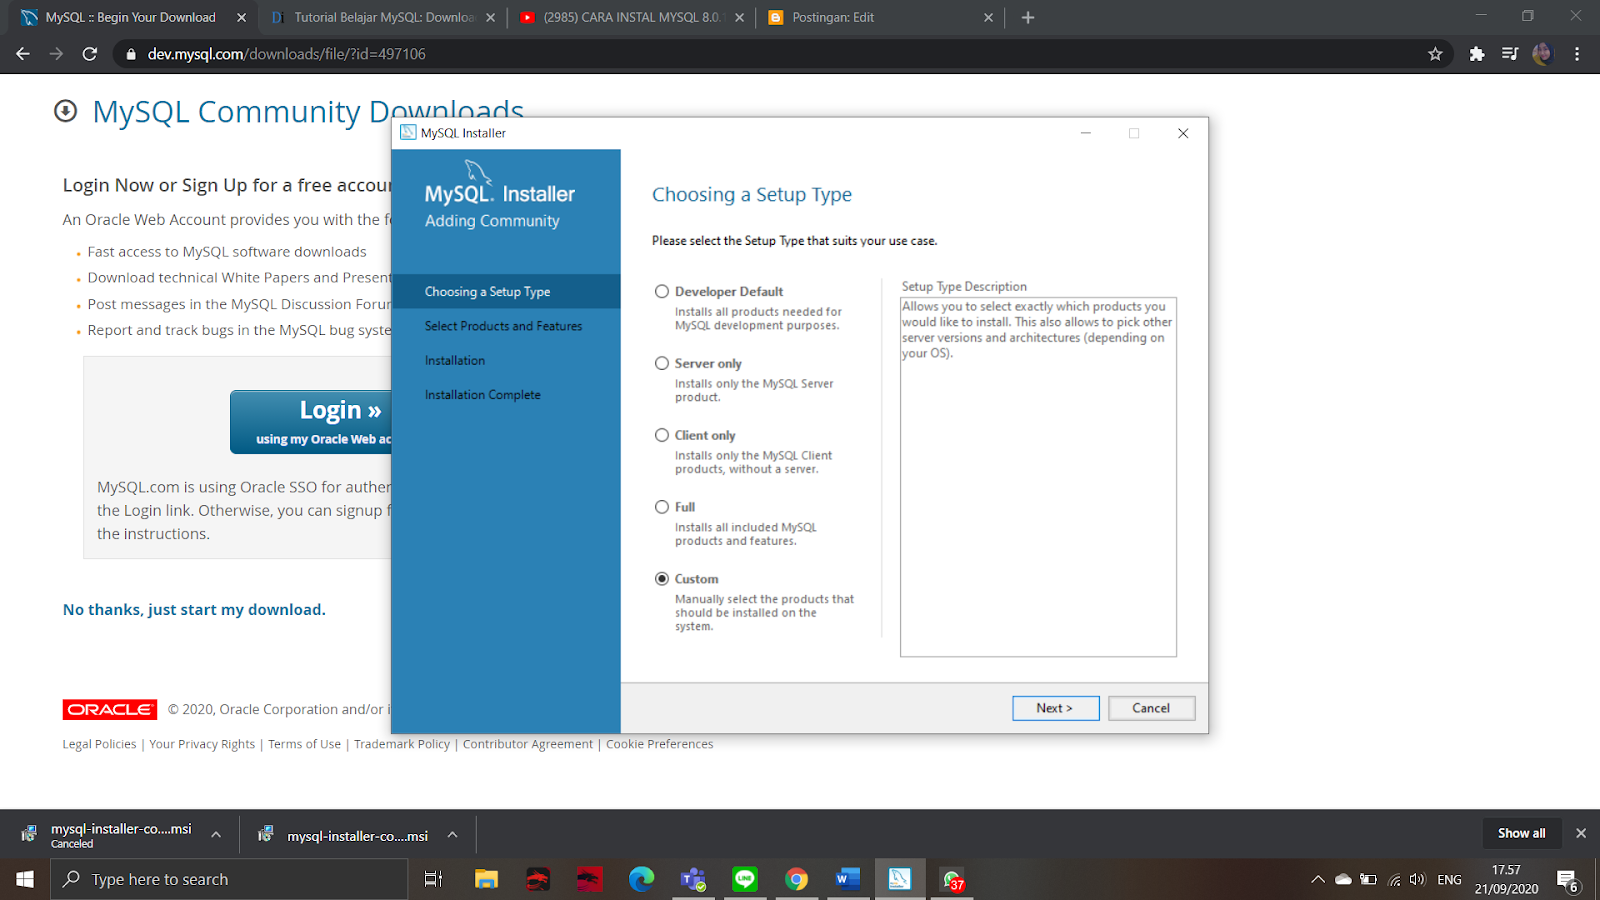This screenshot has height=900, width=1600.
Task: Open Microsoft Word from taskbar
Action: click(848, 879)
